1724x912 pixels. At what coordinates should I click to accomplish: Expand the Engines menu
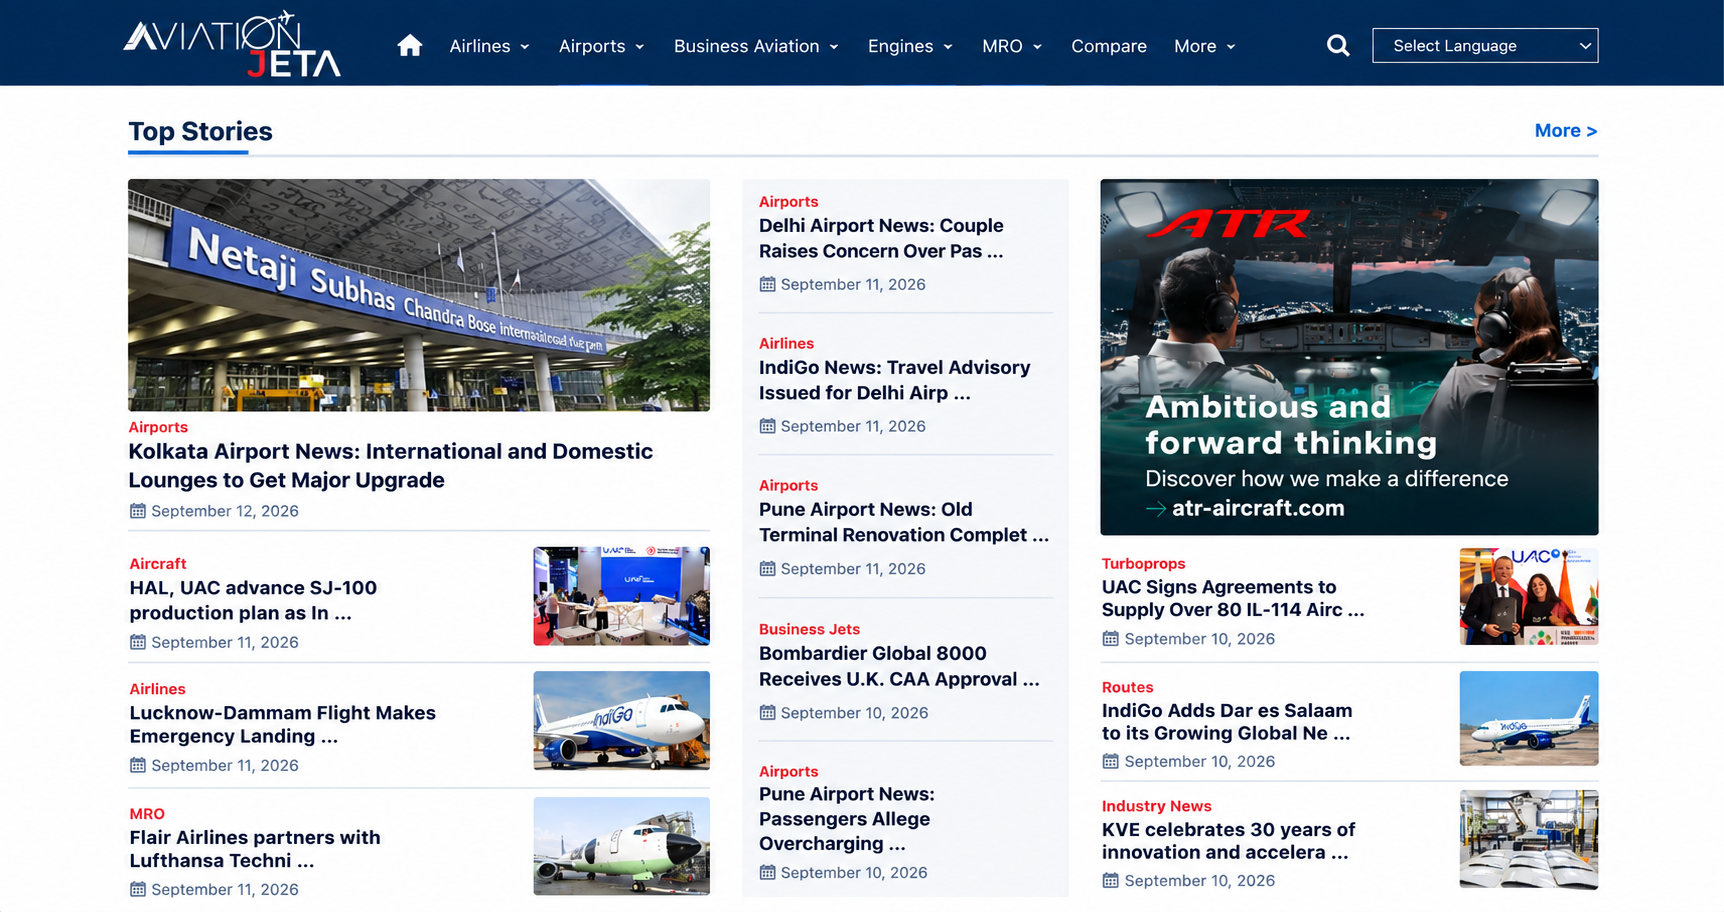pos(911,46)
